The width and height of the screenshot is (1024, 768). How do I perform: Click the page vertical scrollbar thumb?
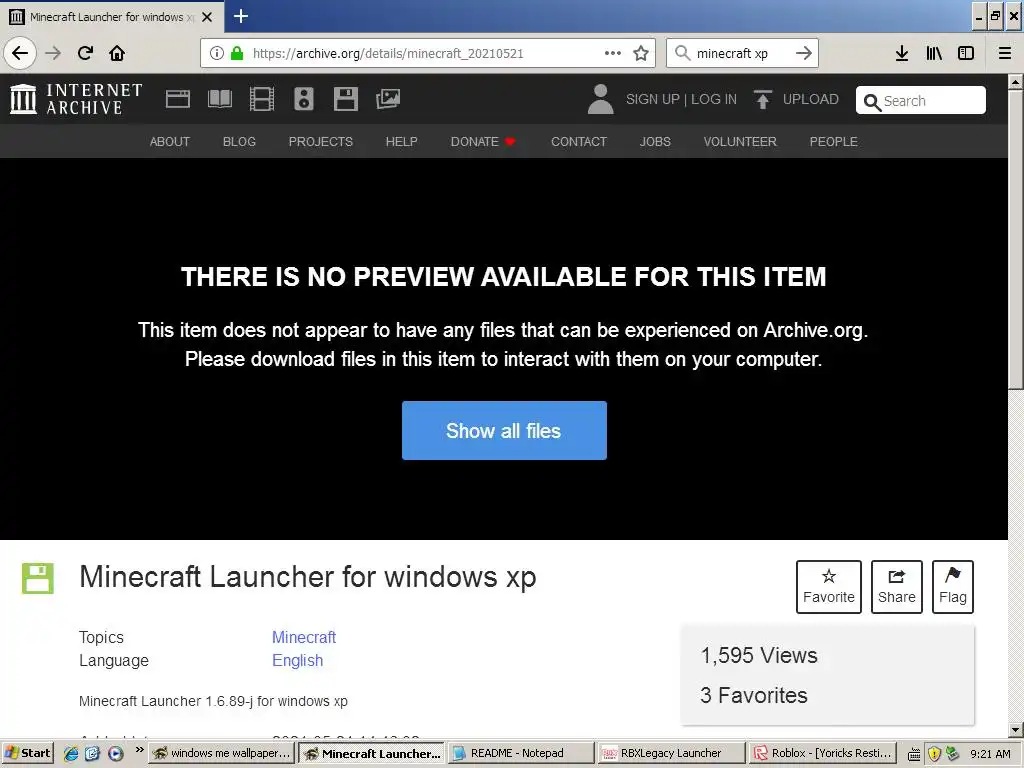(1016, 240)
